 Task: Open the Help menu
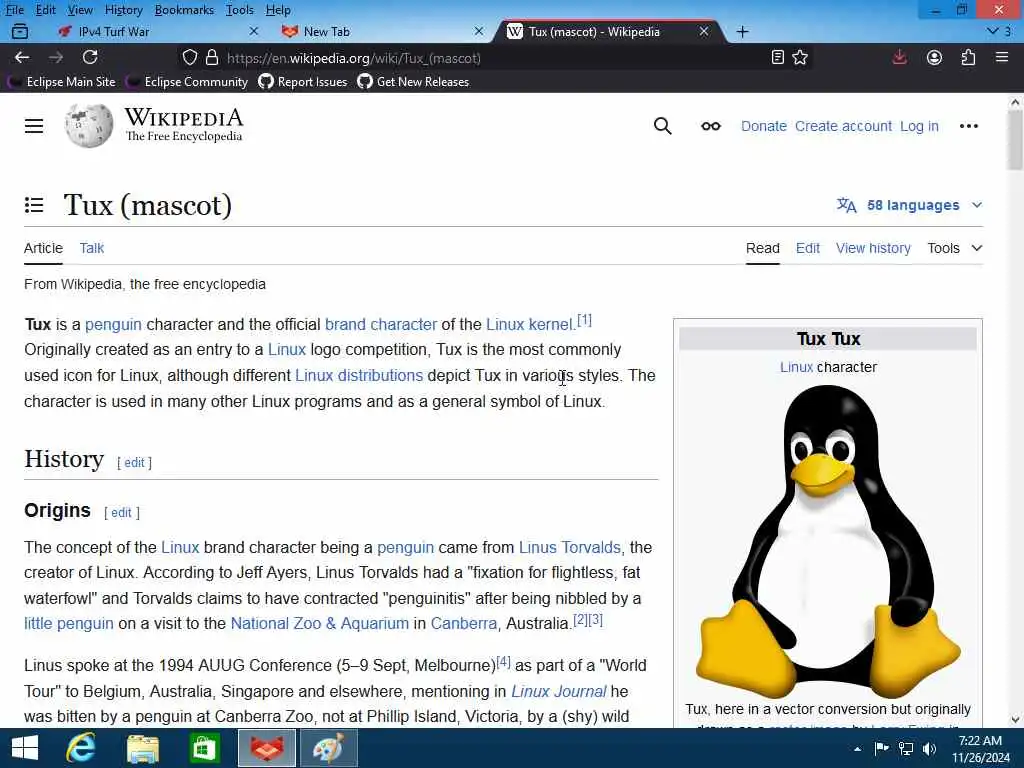pos(278,10)
